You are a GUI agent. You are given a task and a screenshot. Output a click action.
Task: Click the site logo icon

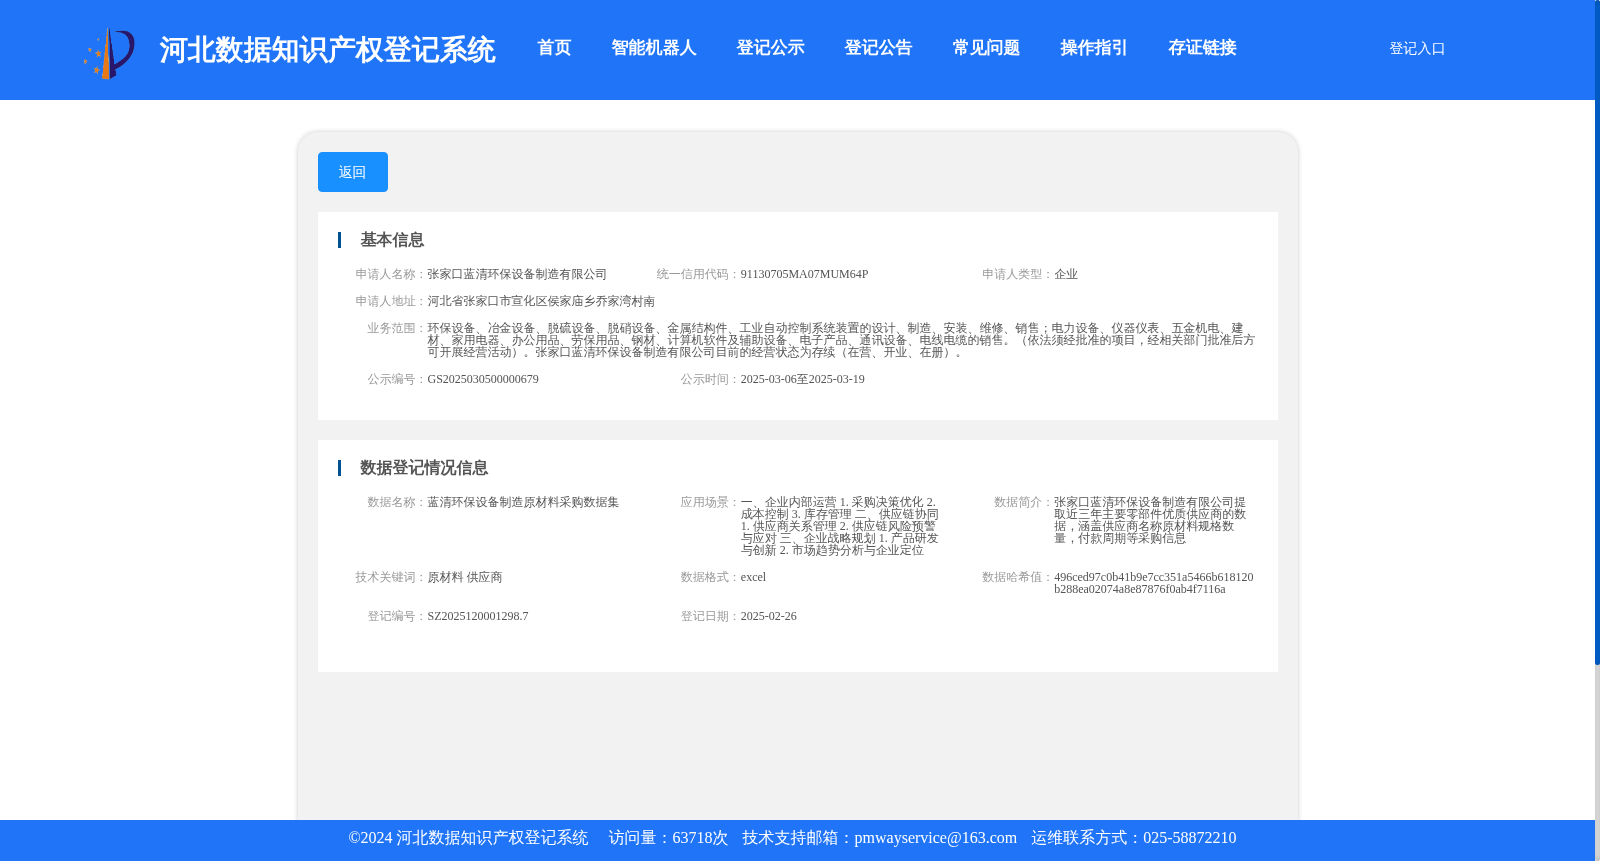point(109,52)
